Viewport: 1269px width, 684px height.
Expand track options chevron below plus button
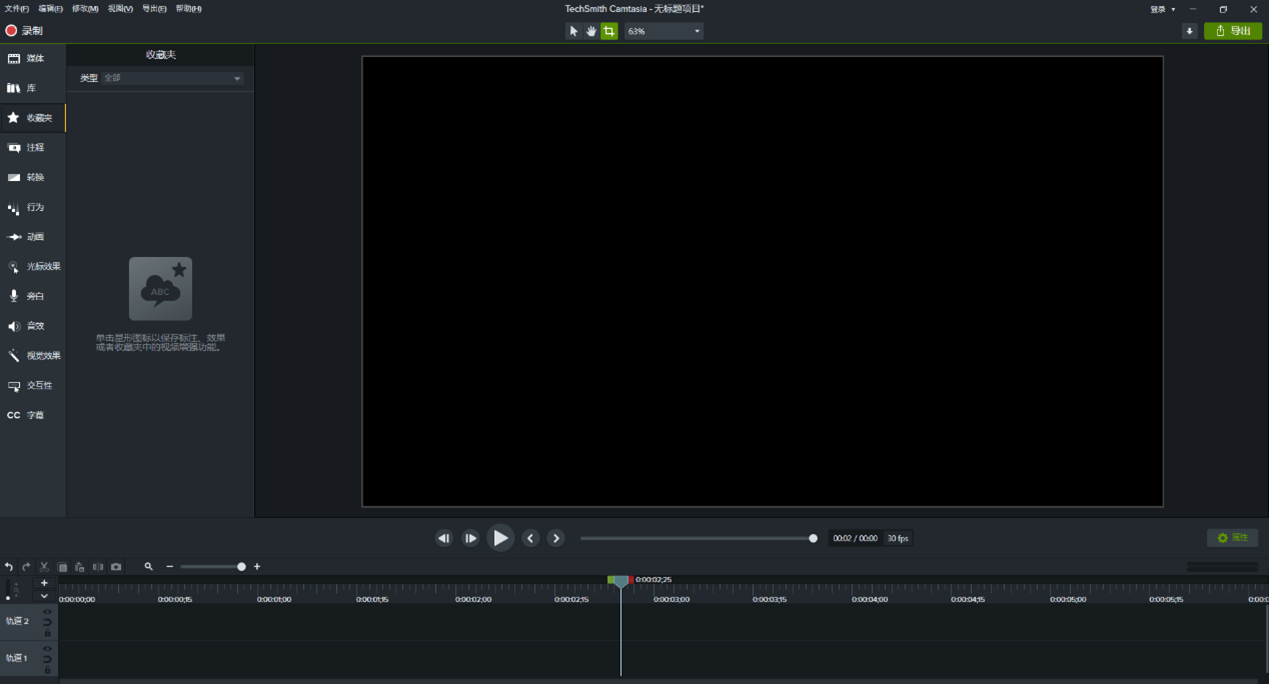pyautogui.click(x=44, y=596)
